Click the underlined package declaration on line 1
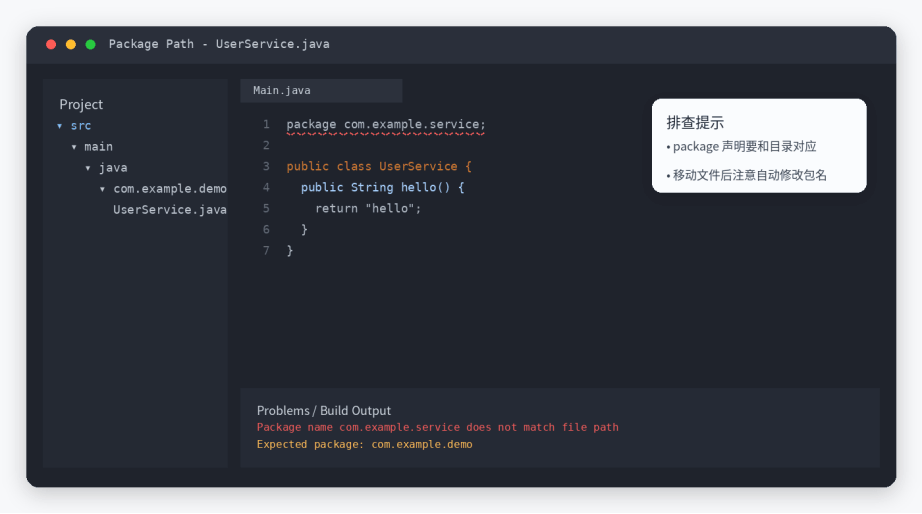Screen dimensions: 922x514 click(386, 125)
